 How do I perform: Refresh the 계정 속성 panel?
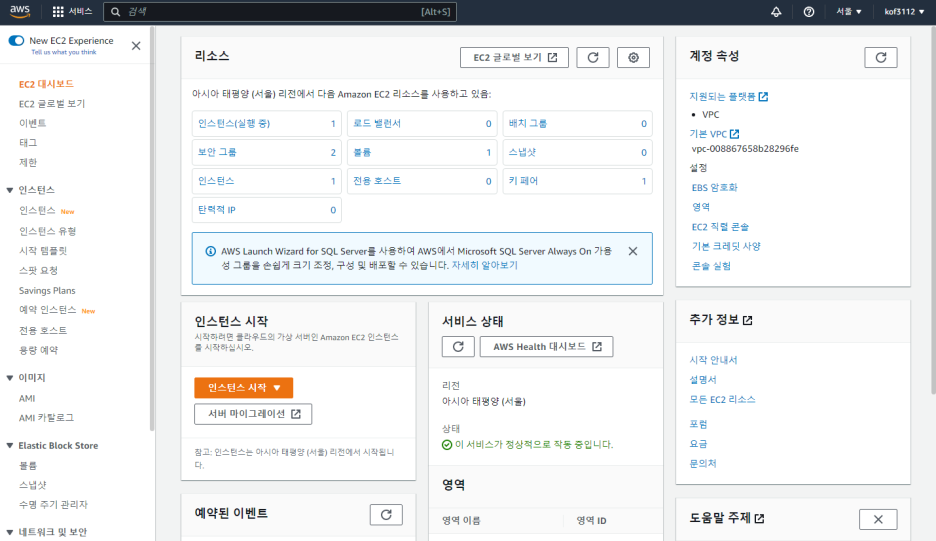880,57
